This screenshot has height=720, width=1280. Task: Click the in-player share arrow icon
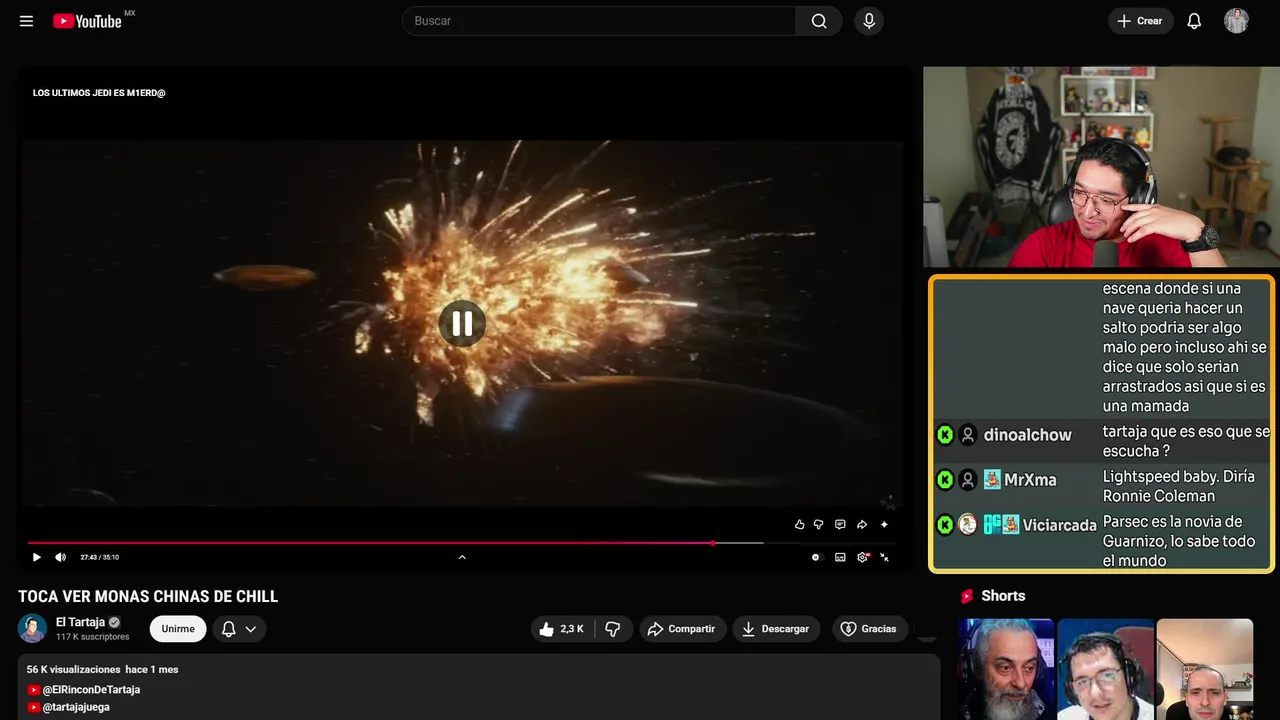[862, 524]
